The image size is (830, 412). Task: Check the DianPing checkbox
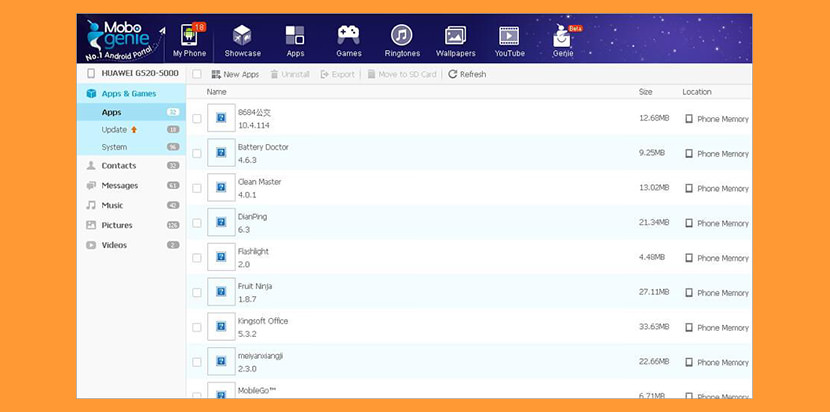click(x=197, y=223)
